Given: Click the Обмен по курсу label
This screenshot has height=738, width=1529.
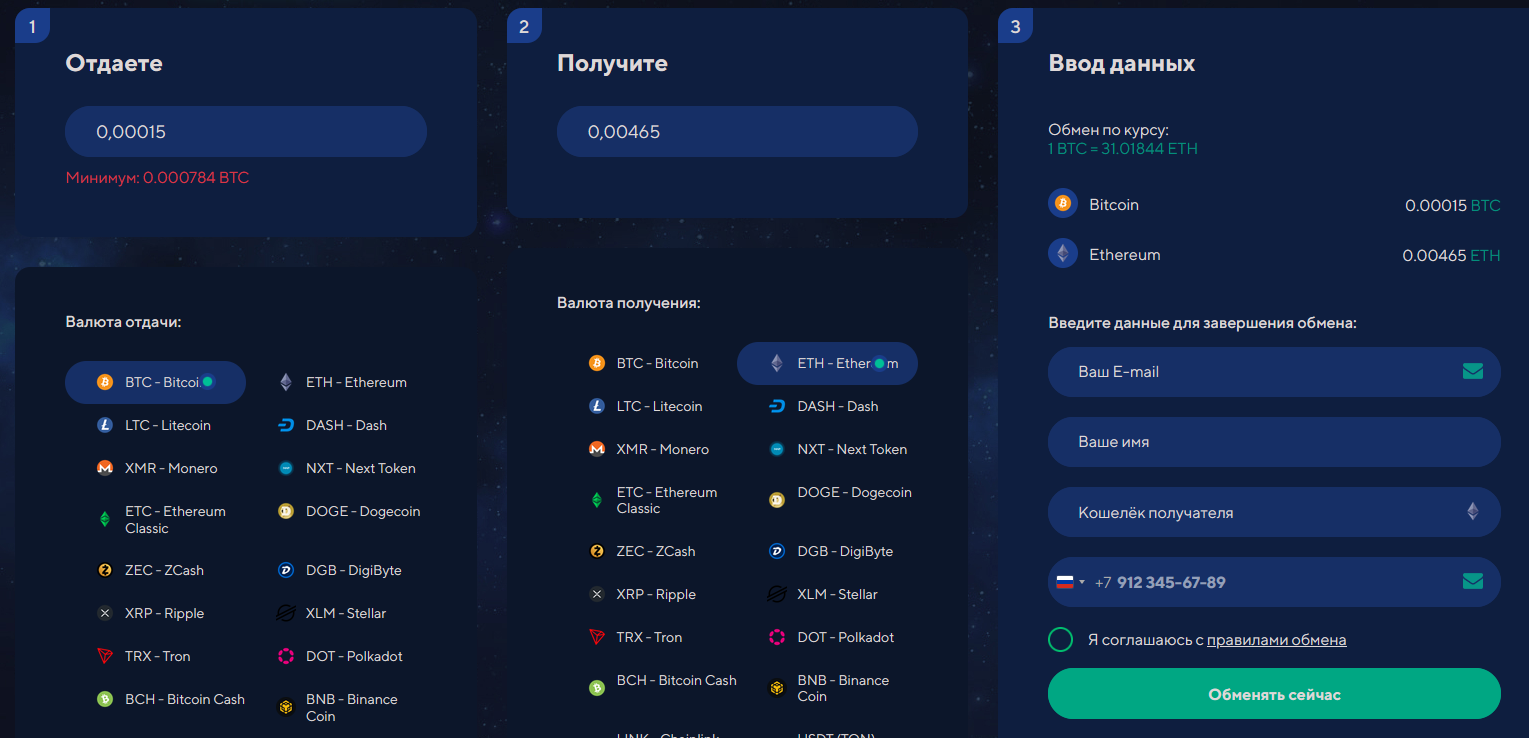Looking at the screenshot, I should 1108,130.
